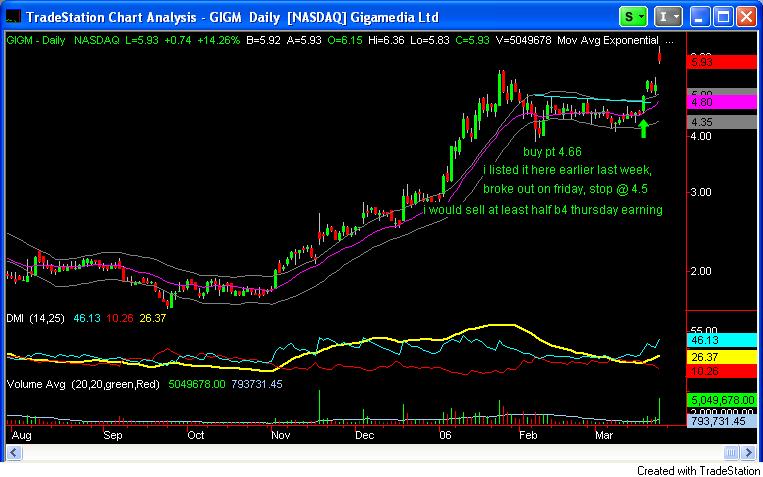Click the 'O=6.15' open value
This screenshot has height=477, width=763.
click(345, 41)
